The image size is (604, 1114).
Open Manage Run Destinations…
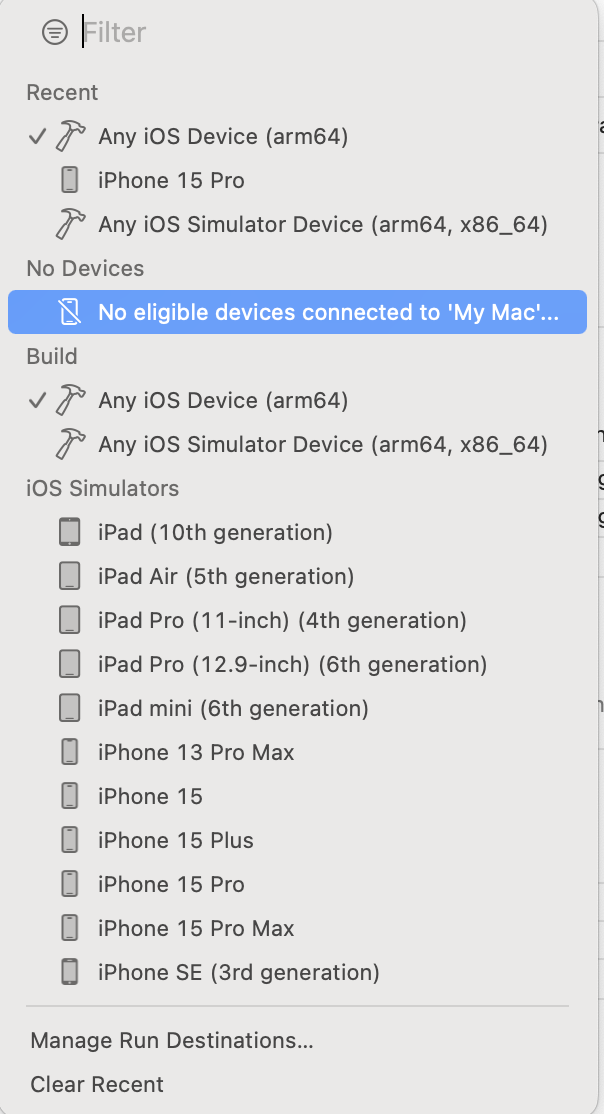(172, 1040)
